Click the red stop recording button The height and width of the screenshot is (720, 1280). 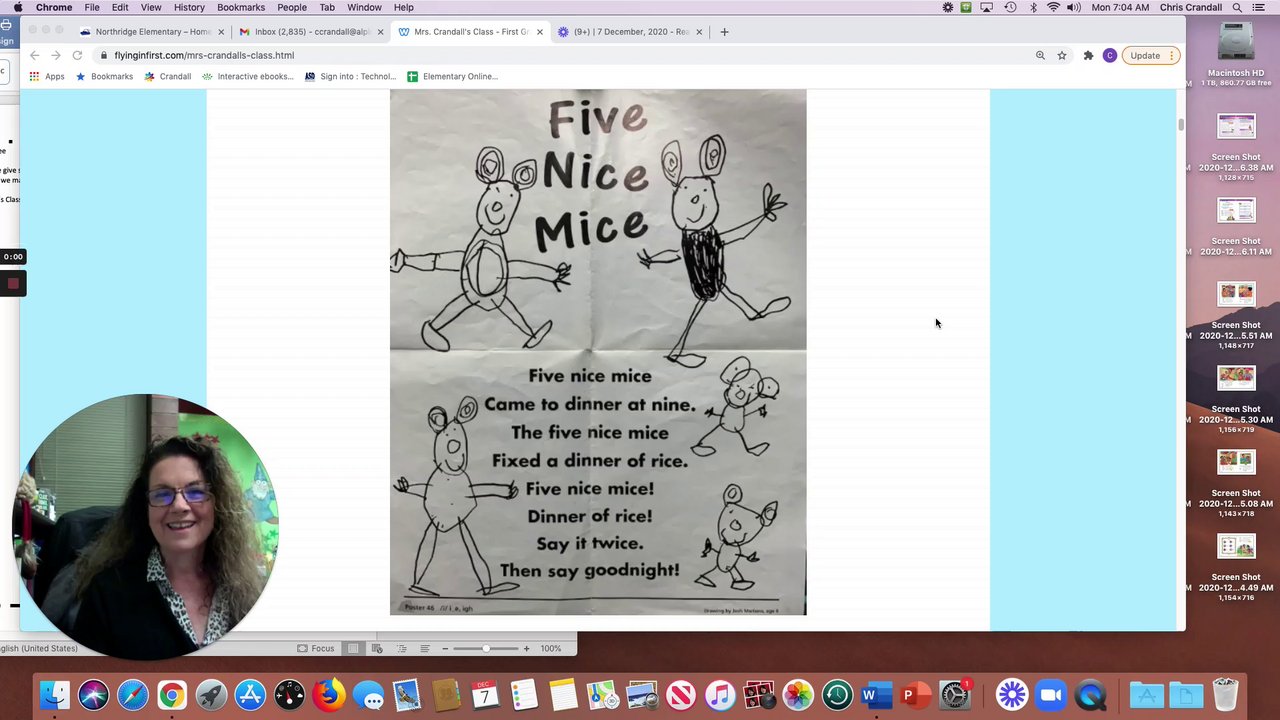pyautogui.click(x=13, y=284)
